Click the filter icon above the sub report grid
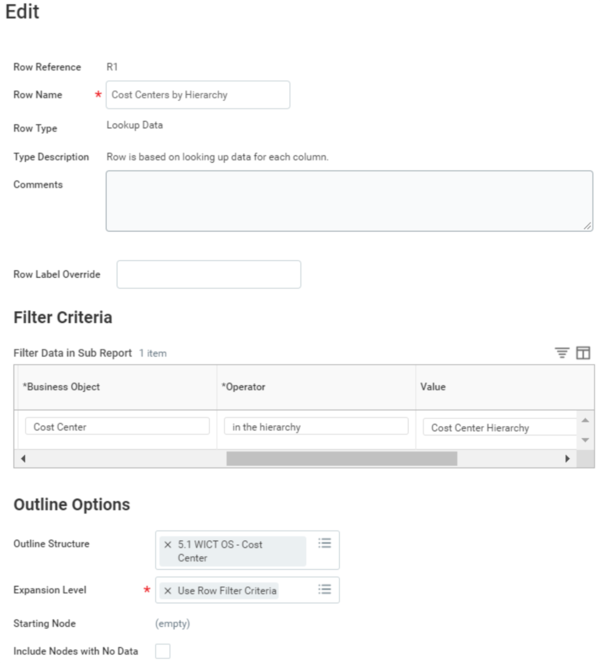Viewport: 600px width, 663px height. (x=562, y=353)
